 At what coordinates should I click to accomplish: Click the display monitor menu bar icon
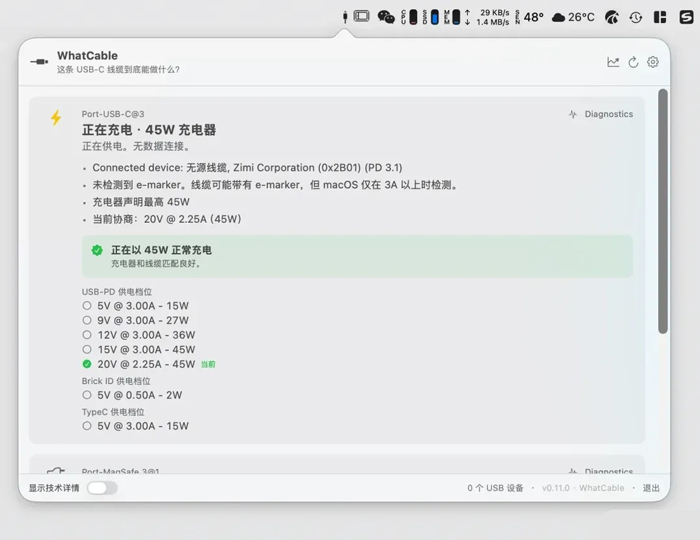click(x=362, y=17)
